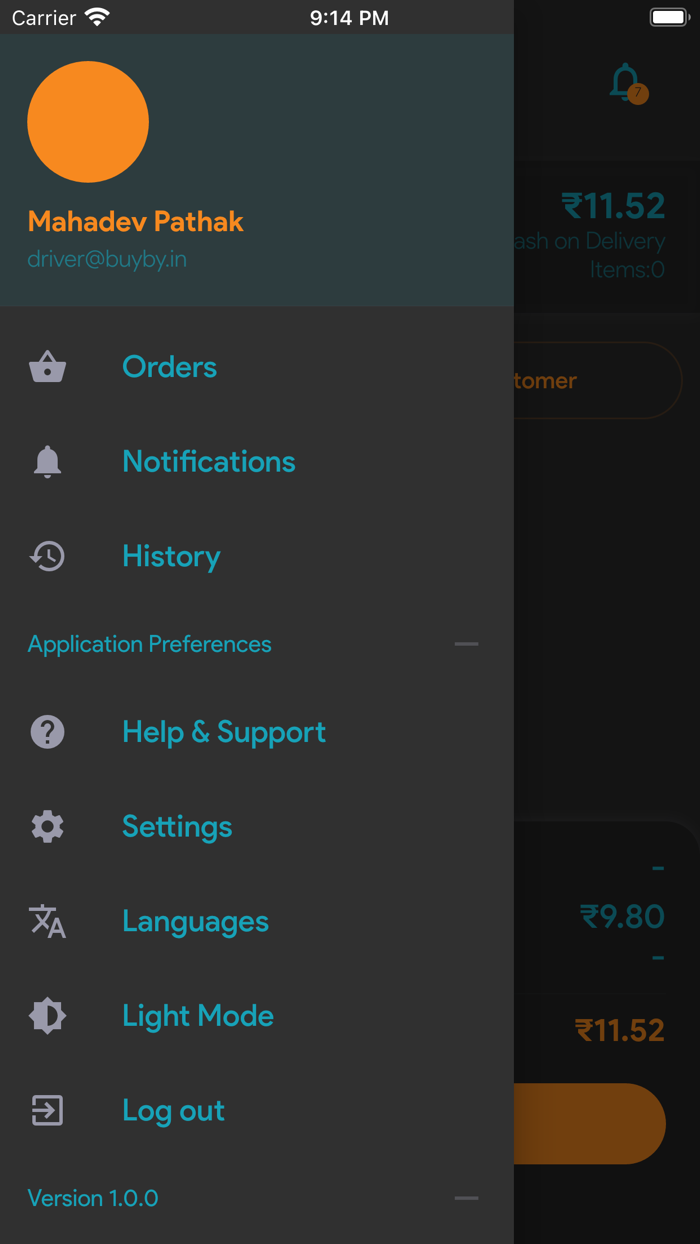Tap the orange profile avatar circle

[88, 122]
